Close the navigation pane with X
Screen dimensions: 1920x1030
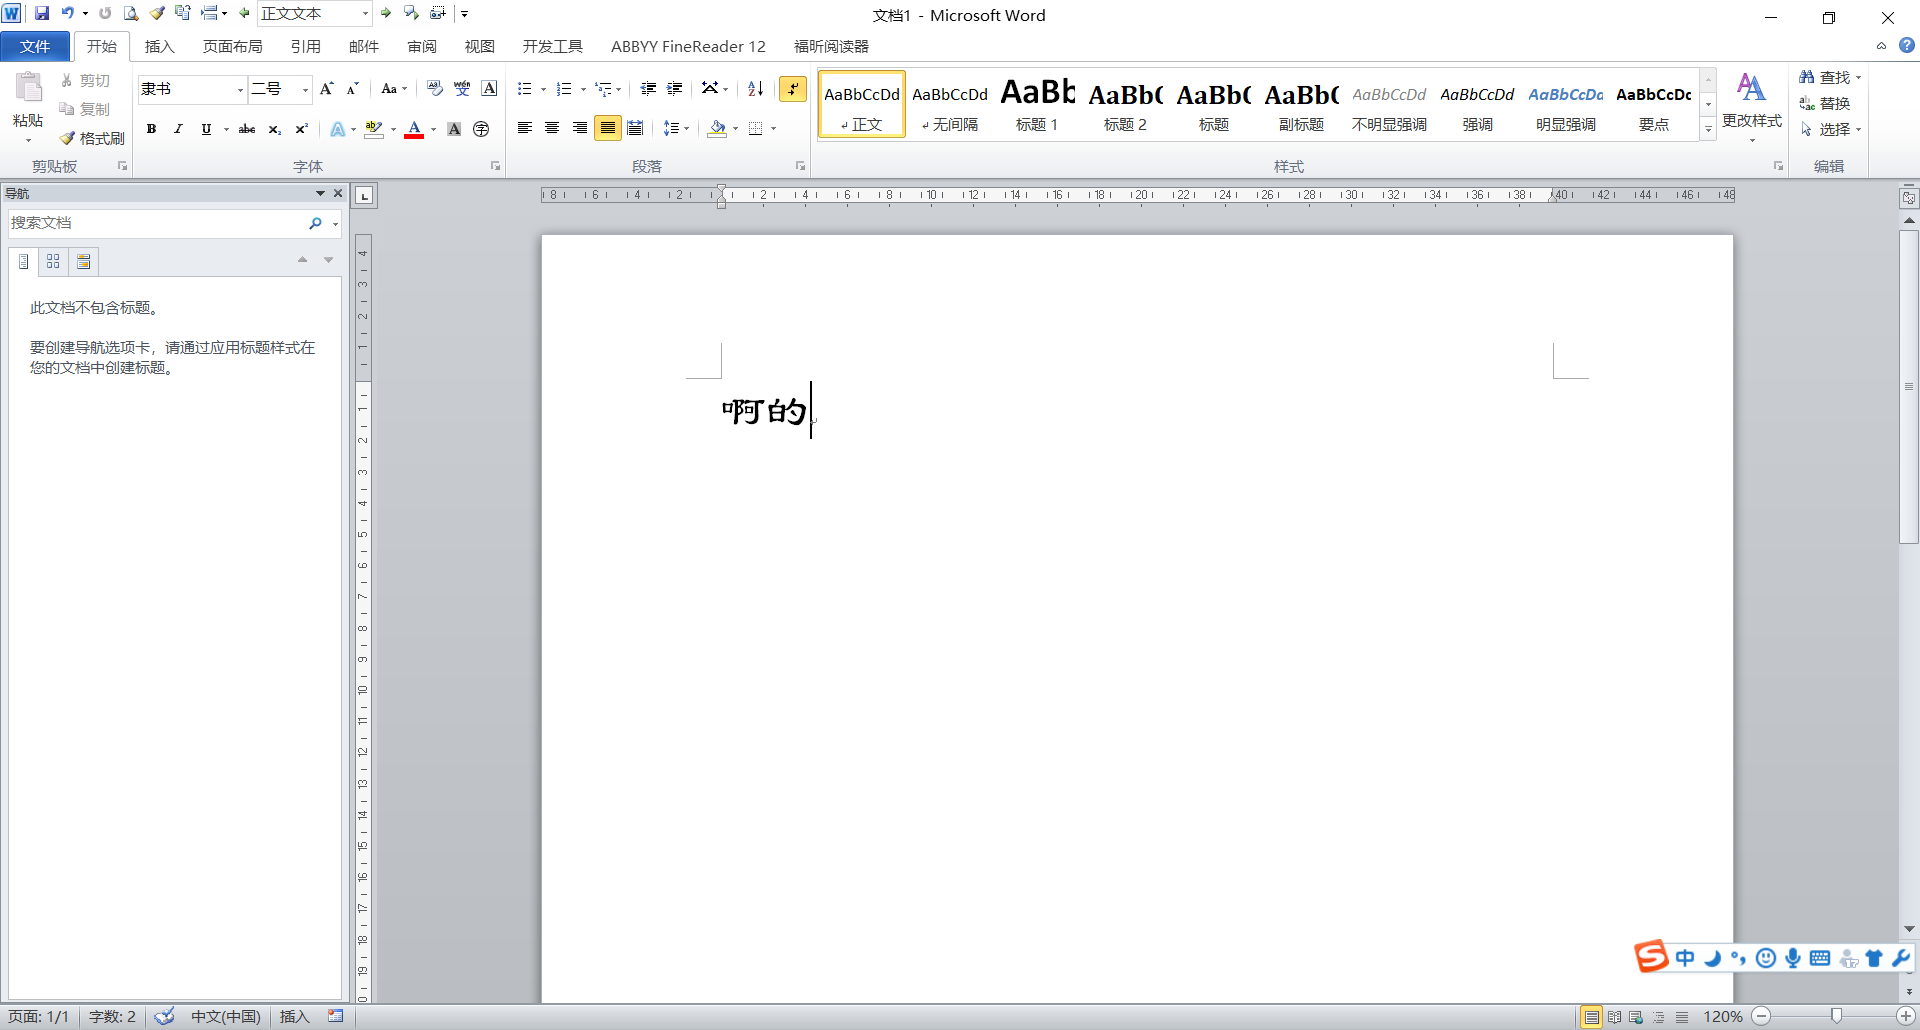pyautogui.click(x=338, y=193)
